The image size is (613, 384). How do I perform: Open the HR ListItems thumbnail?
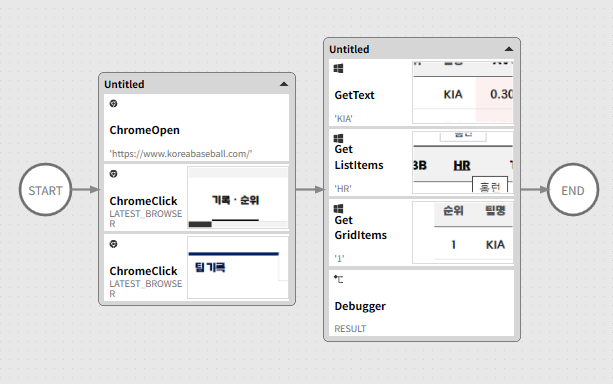click(x=463, y=162)
